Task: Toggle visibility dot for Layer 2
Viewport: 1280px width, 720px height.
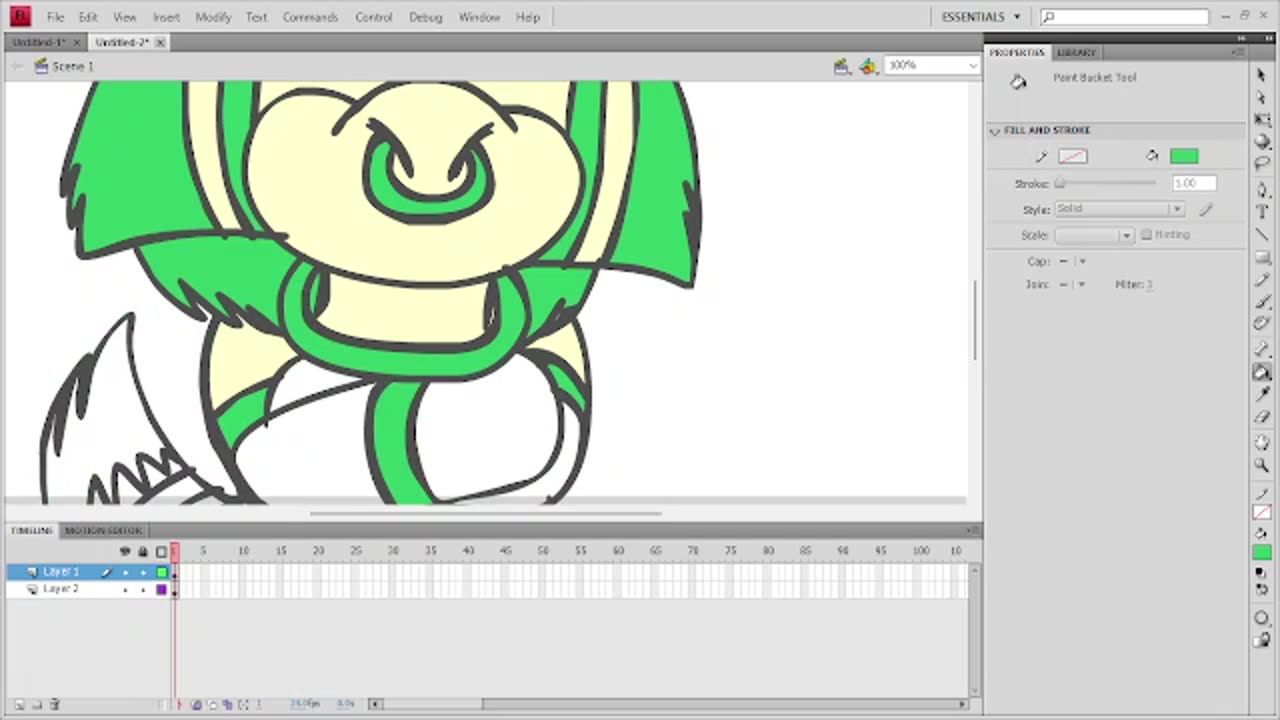Action: pyautogui.click(x=125, y=590)
